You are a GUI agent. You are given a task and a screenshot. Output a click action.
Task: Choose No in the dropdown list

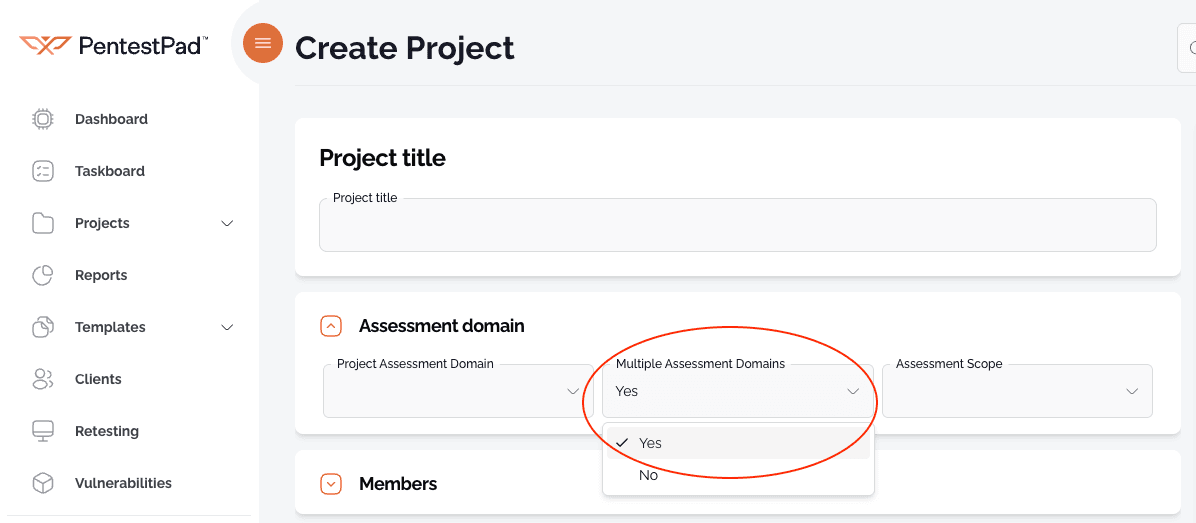click(738, 475)
